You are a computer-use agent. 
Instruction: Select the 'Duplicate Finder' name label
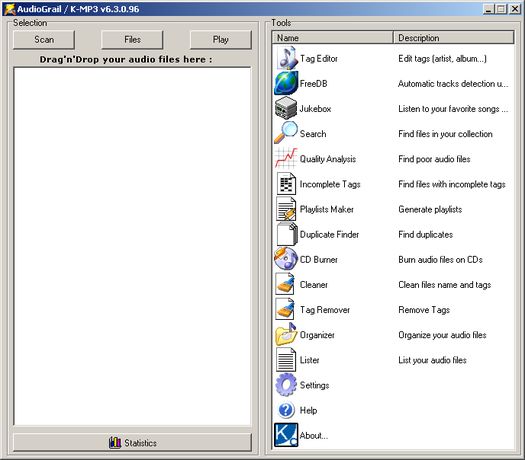coord(329,234)
